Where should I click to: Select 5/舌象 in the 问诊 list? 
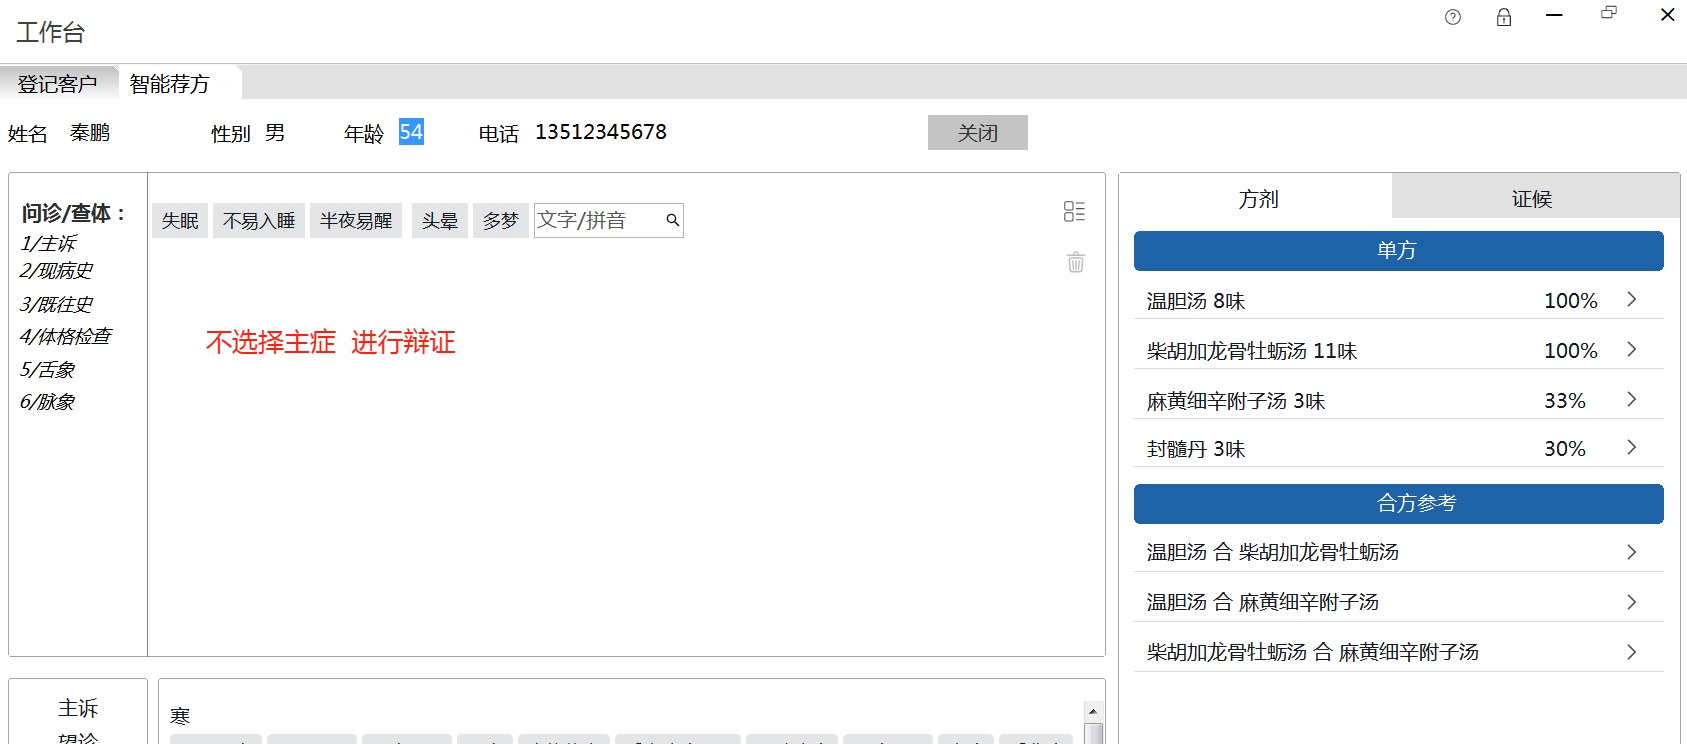(47, 369)
